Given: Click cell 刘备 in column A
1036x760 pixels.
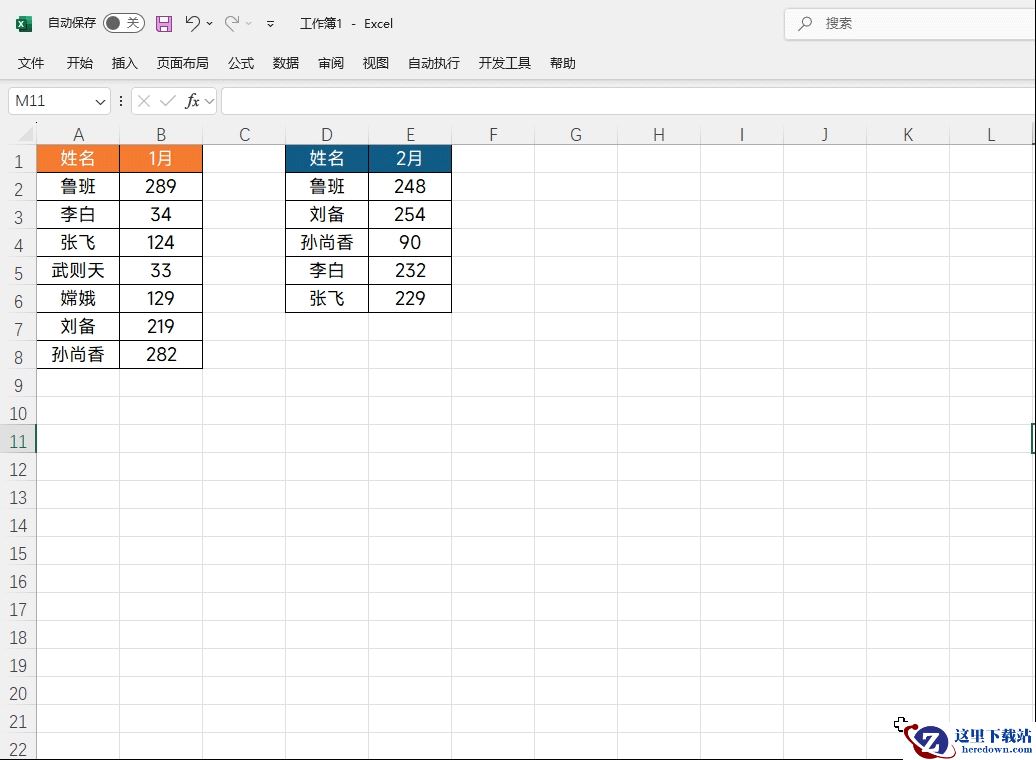Looking at the screenshot, I should pyautogui.click(x=78, y=326).
